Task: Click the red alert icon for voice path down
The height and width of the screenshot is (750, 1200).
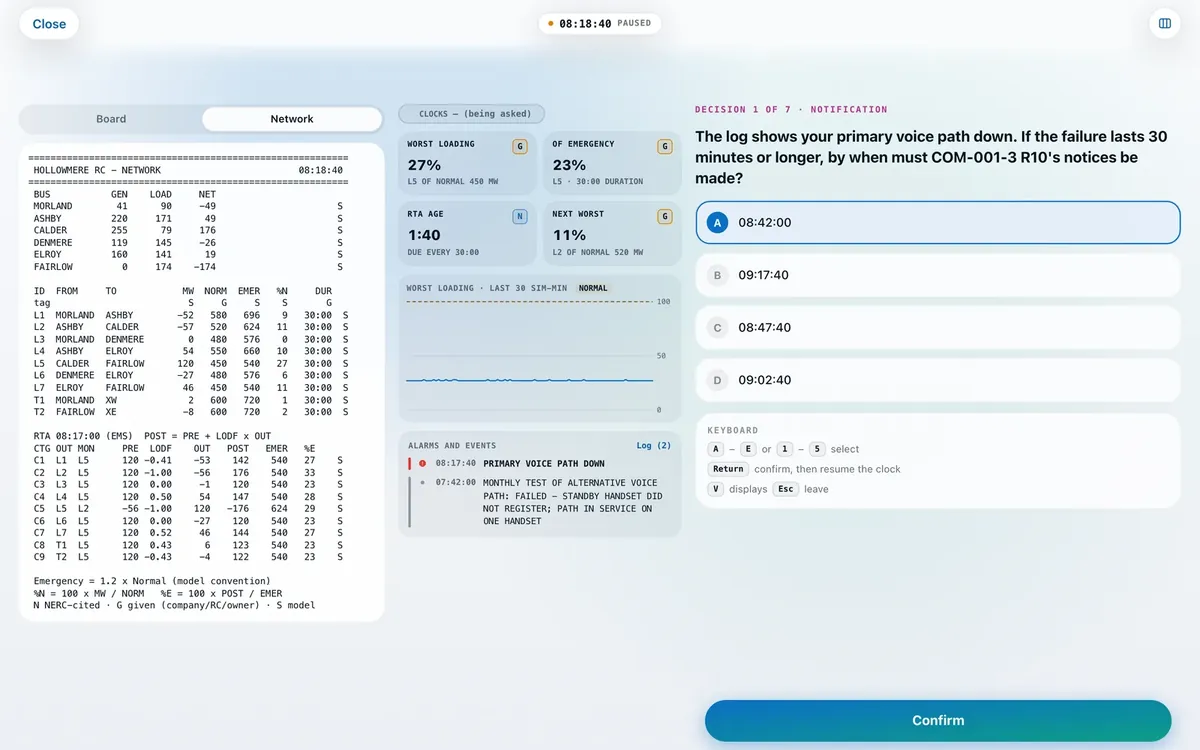Action: pyautogui.click(x=423, y=463)
